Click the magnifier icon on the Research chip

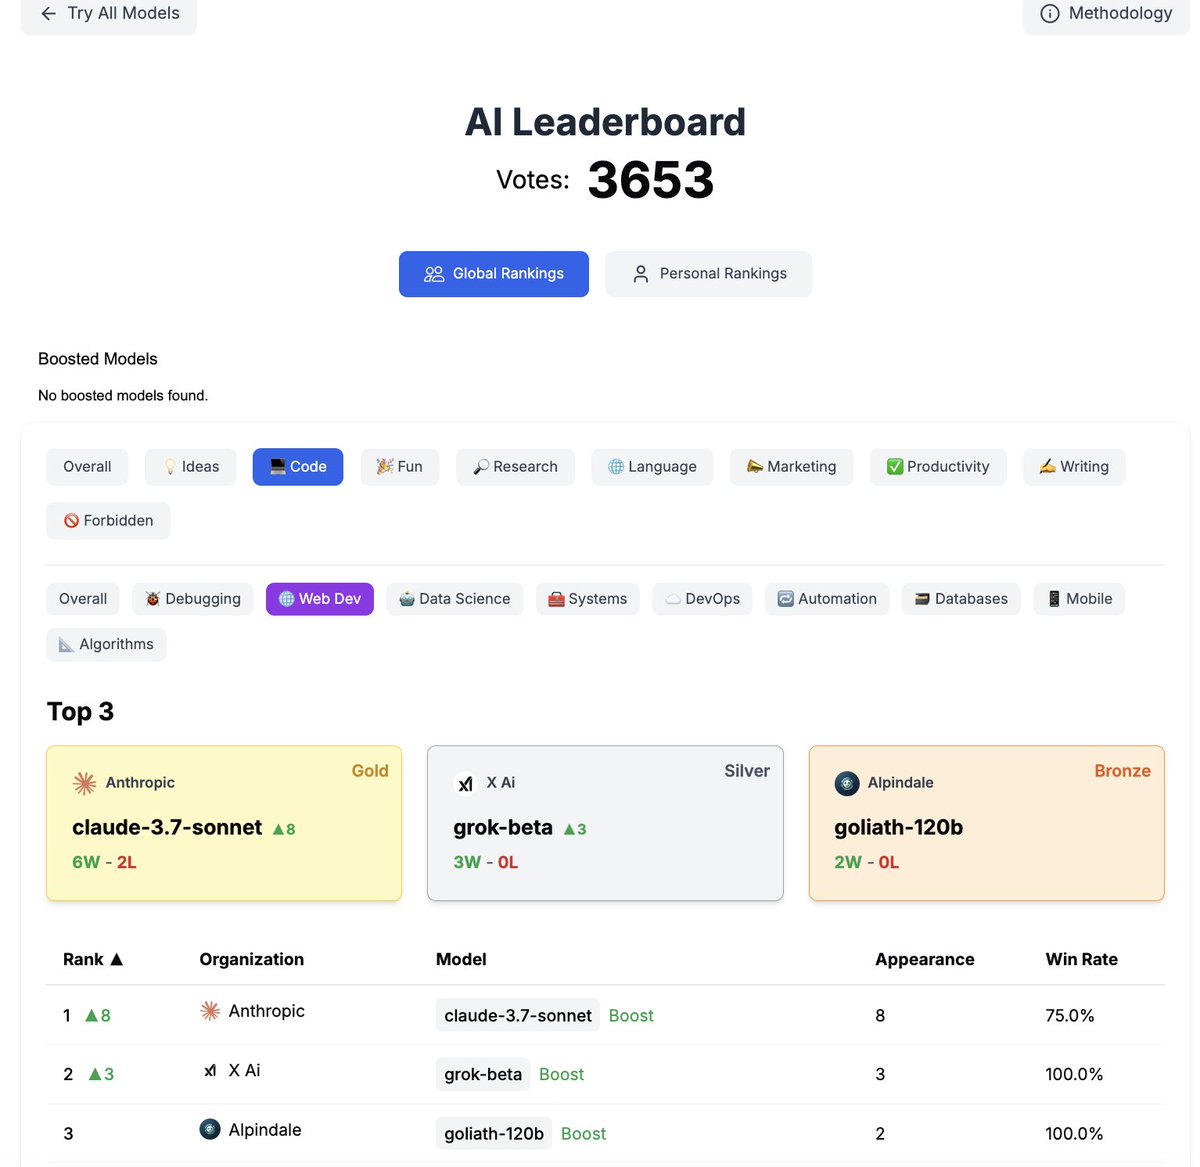481,467
